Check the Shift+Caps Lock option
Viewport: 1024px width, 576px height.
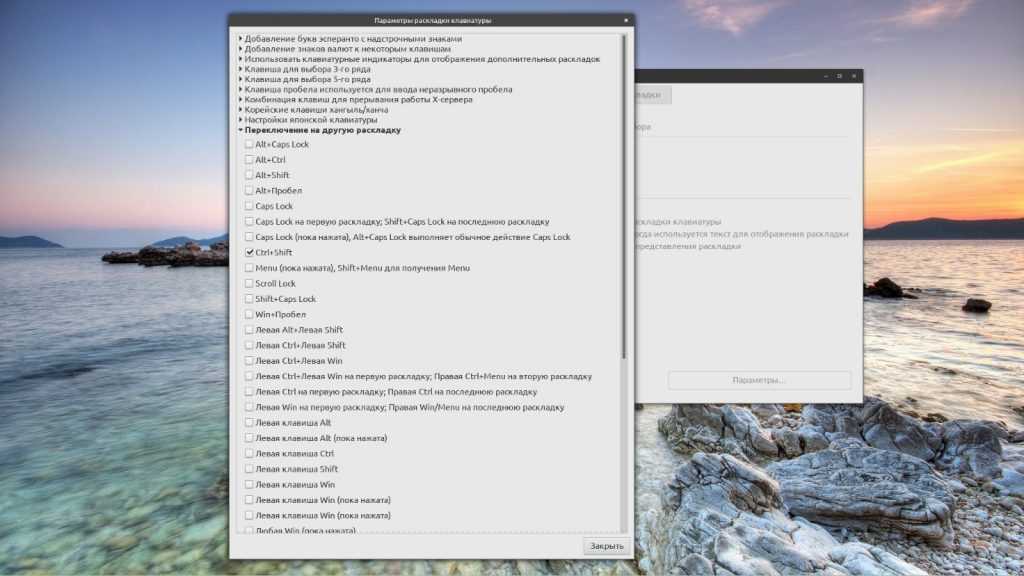tap(249, 299)
